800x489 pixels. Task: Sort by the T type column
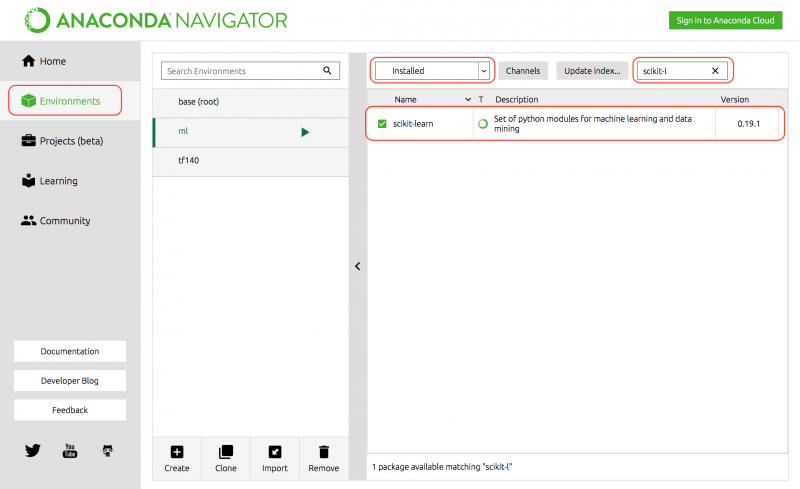click(481, 100)
